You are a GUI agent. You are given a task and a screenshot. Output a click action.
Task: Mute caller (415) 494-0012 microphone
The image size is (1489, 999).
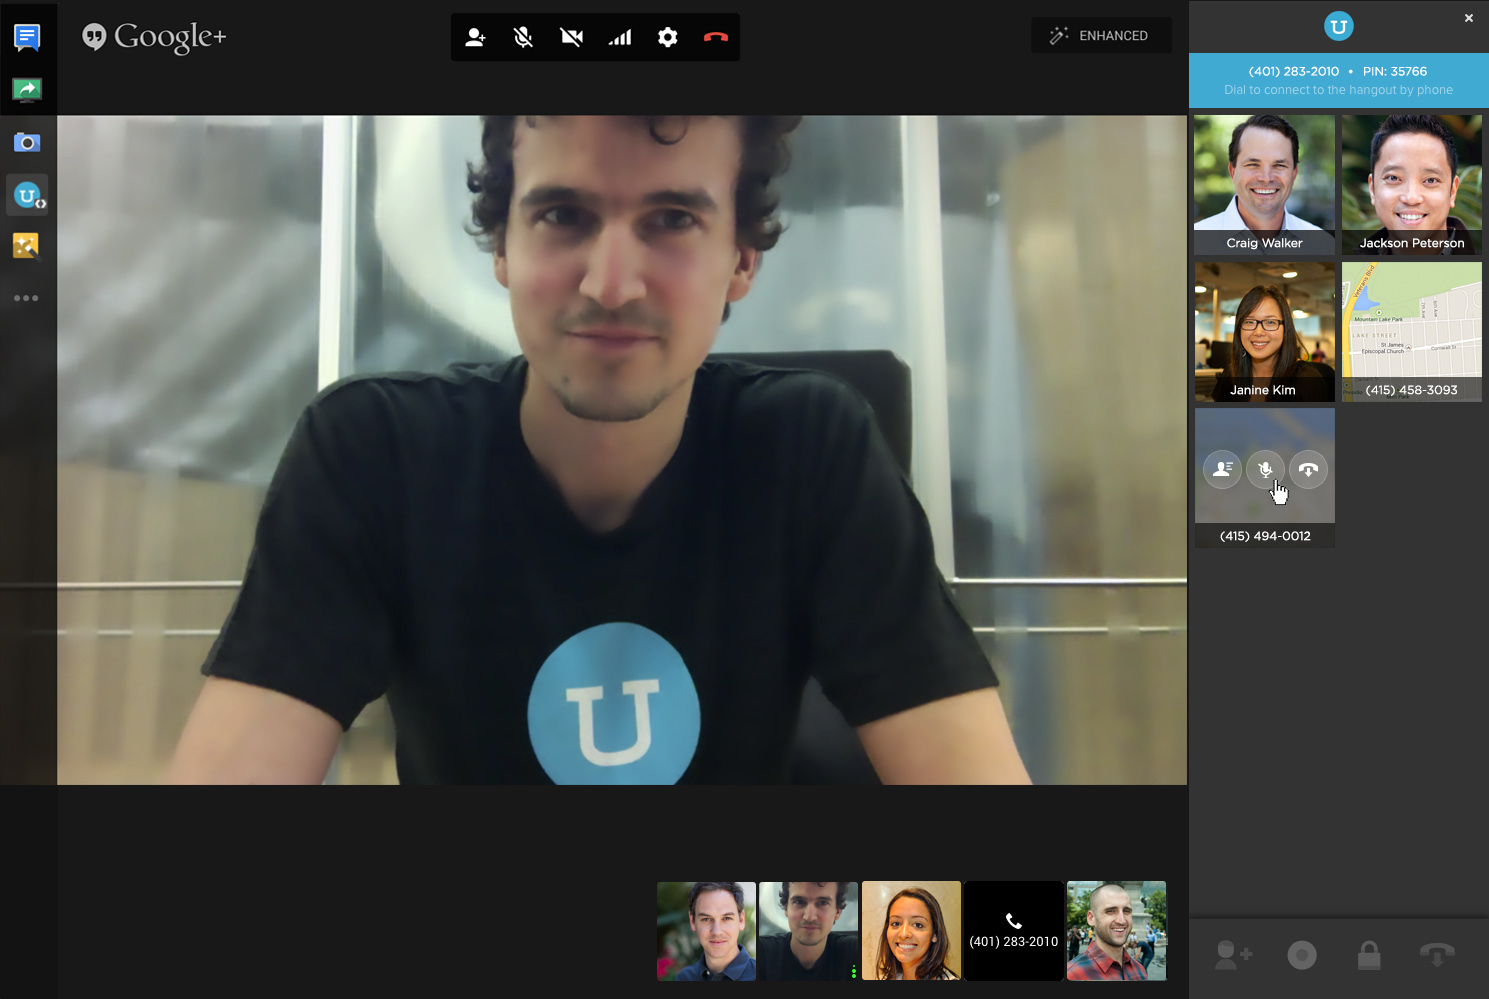coord(1265,469)
